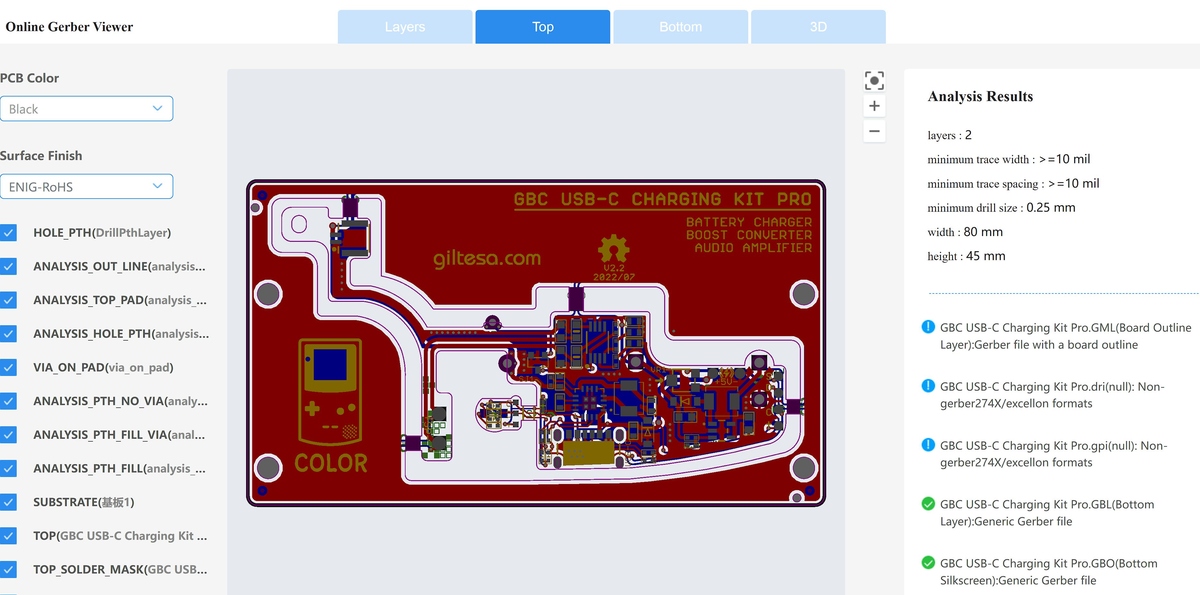1200x595 pixels.
Task: Hide the SUBSTRATE layer
Action: click(x=9, y=502)
